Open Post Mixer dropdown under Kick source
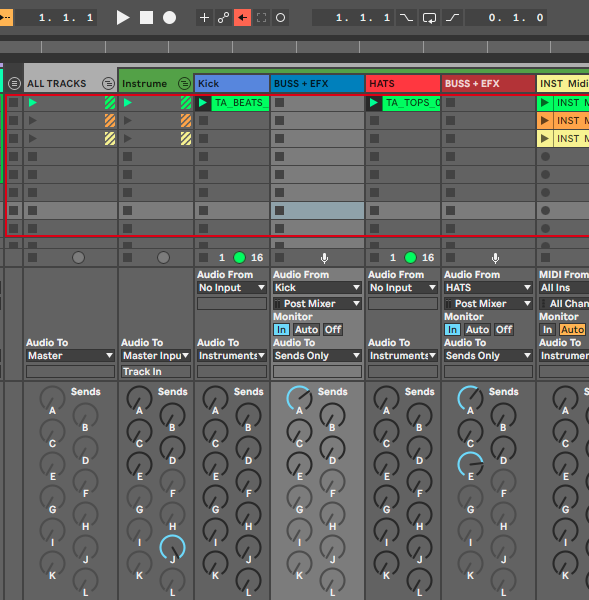589x600 pixels. [317, 304]
